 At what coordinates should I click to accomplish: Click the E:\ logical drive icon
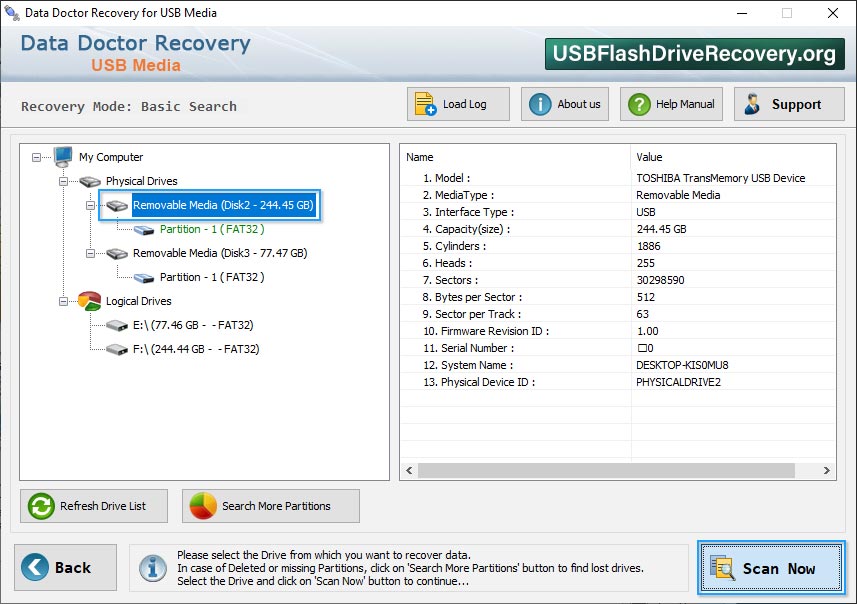point(117,326)
